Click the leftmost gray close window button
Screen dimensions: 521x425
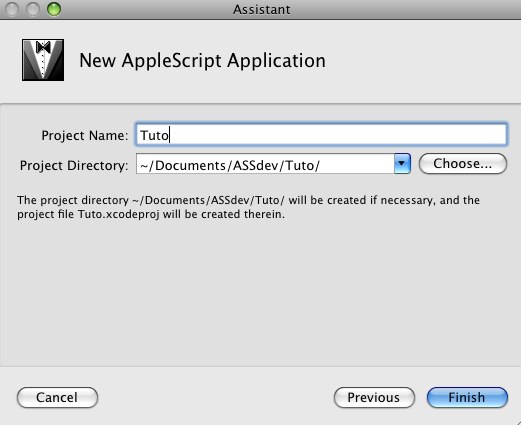[x=12, y=9]
